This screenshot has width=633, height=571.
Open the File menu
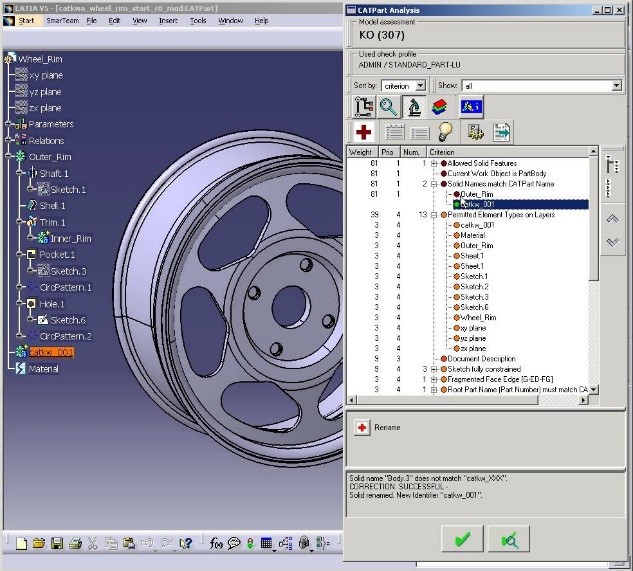tap(92, 21)
